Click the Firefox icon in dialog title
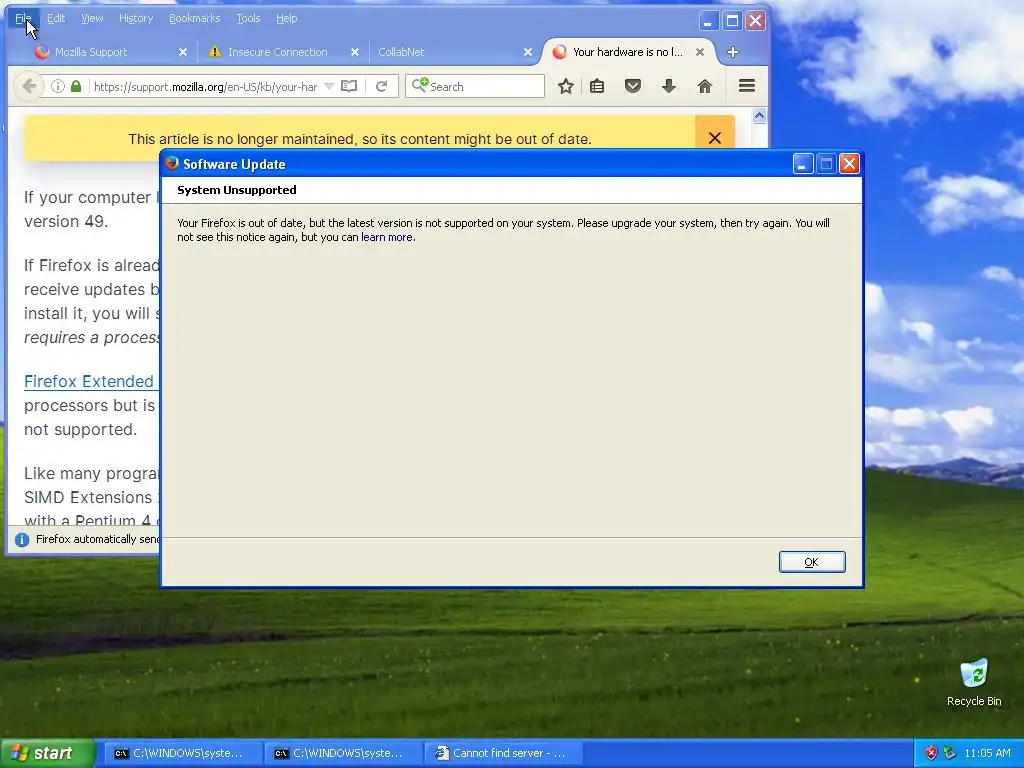Screen dimensions: 1024x768 [x=172, y=163]
